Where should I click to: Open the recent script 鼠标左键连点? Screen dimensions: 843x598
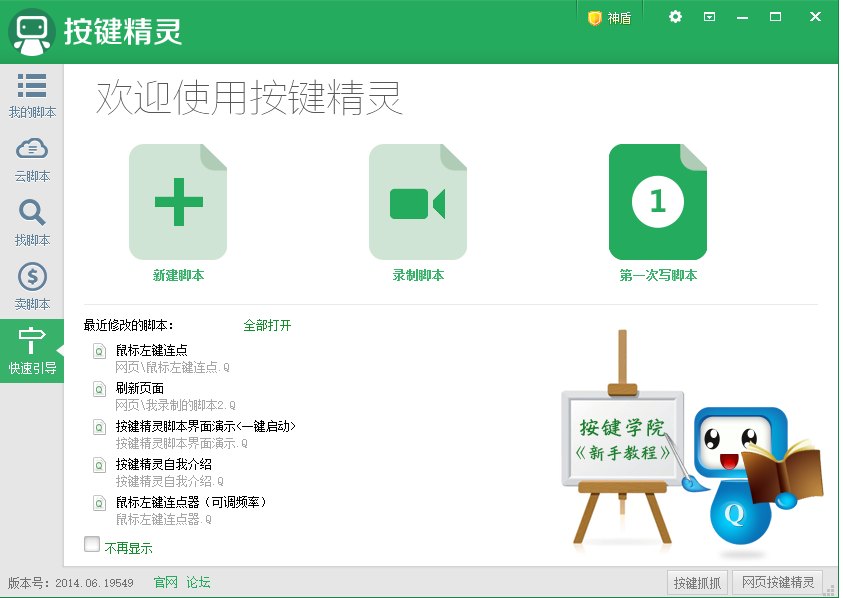click(152, 350)
